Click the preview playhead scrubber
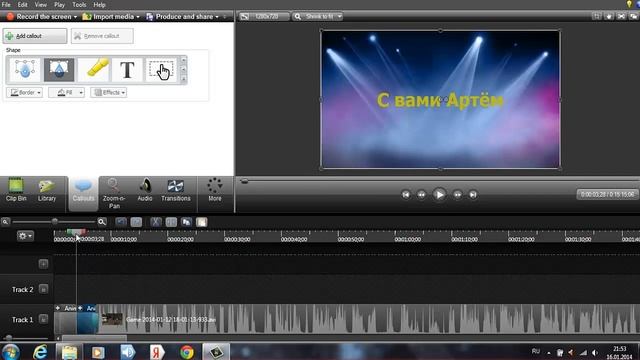Screen dimensions: 640x360 [244, 181]
